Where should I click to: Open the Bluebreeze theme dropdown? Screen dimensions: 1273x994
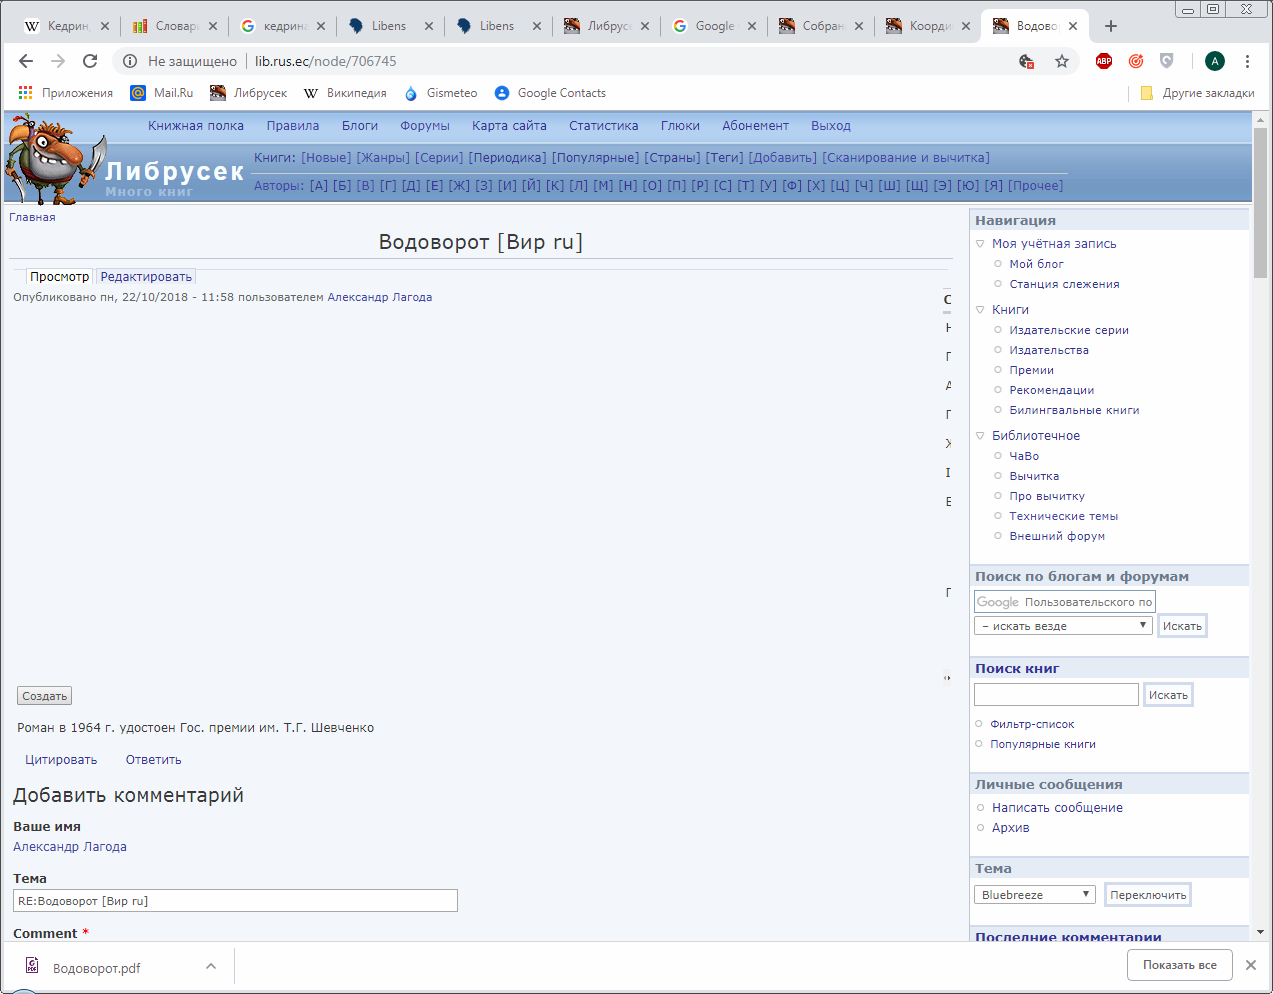[x=1034, y=895]
